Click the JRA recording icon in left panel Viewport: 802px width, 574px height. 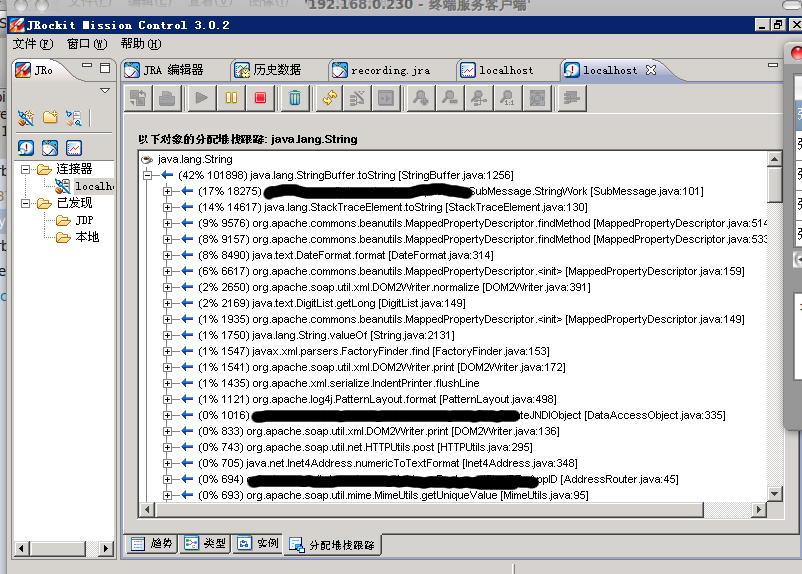tap(50, 148)
